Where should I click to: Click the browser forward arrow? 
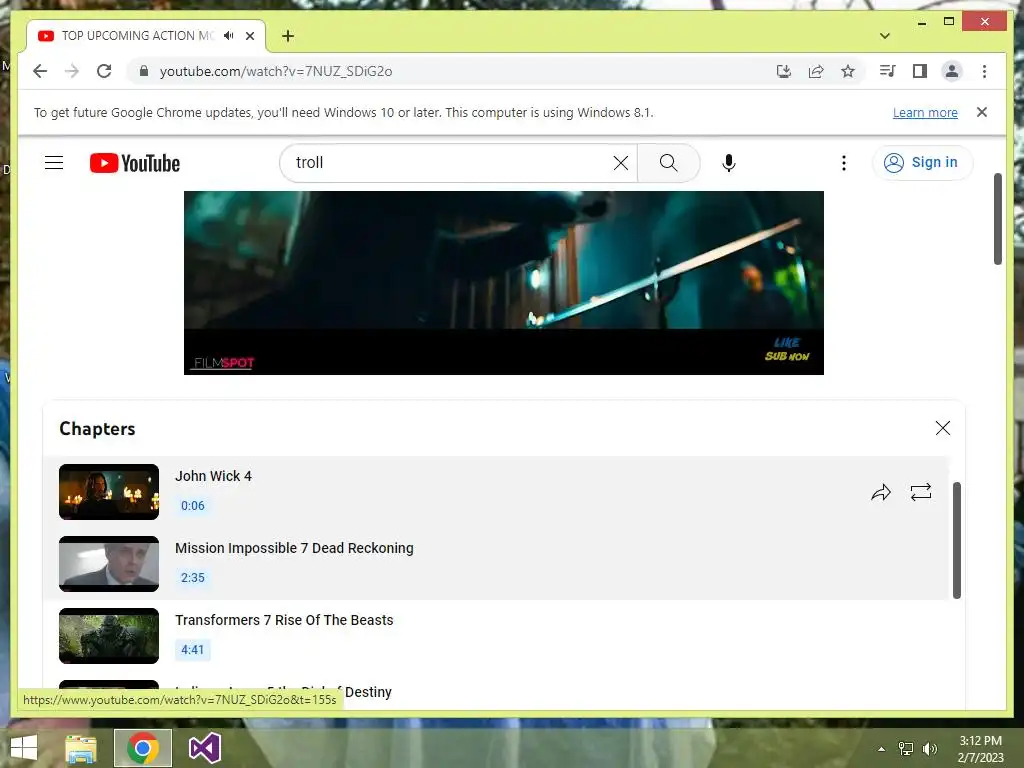coord(72,71)
